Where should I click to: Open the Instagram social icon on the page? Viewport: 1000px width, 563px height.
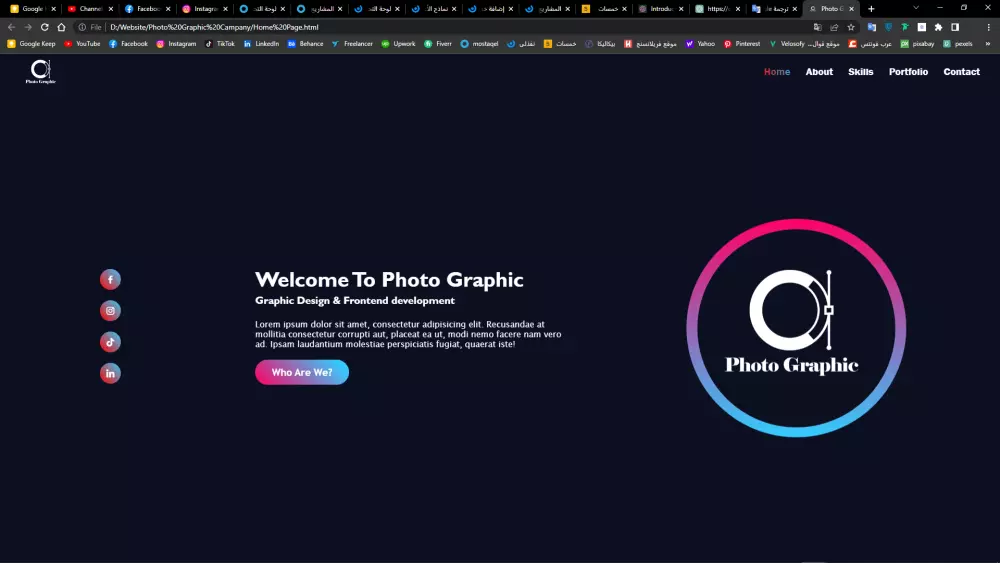click(110, 311)
